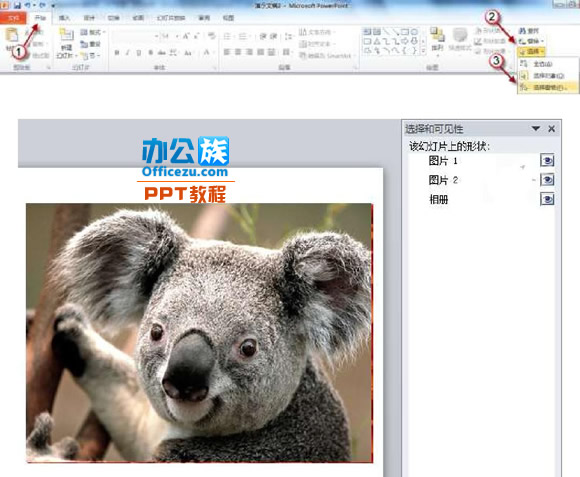Image resolution: width=580 pixels, height=477 pixels.
Task: Click the Increase Font Size icon
Action: [x=186, y=36]
